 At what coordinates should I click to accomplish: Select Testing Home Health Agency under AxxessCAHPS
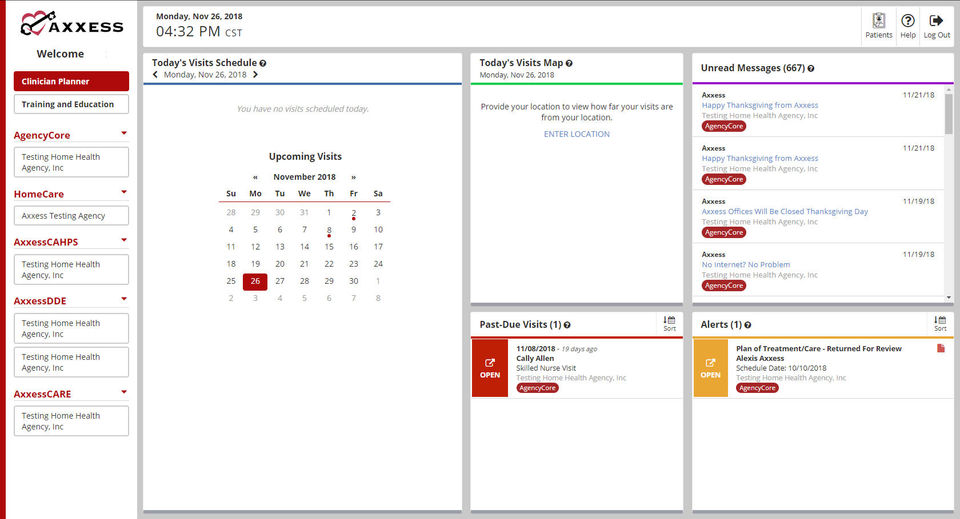click(72, 269)
